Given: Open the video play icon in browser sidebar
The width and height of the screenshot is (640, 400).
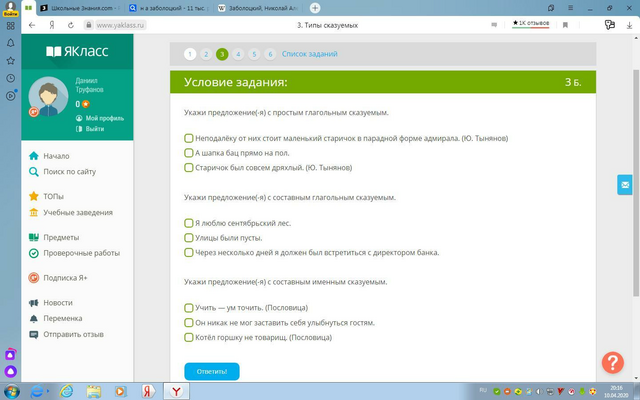Looking at the screenshot, I should [11, 96].
